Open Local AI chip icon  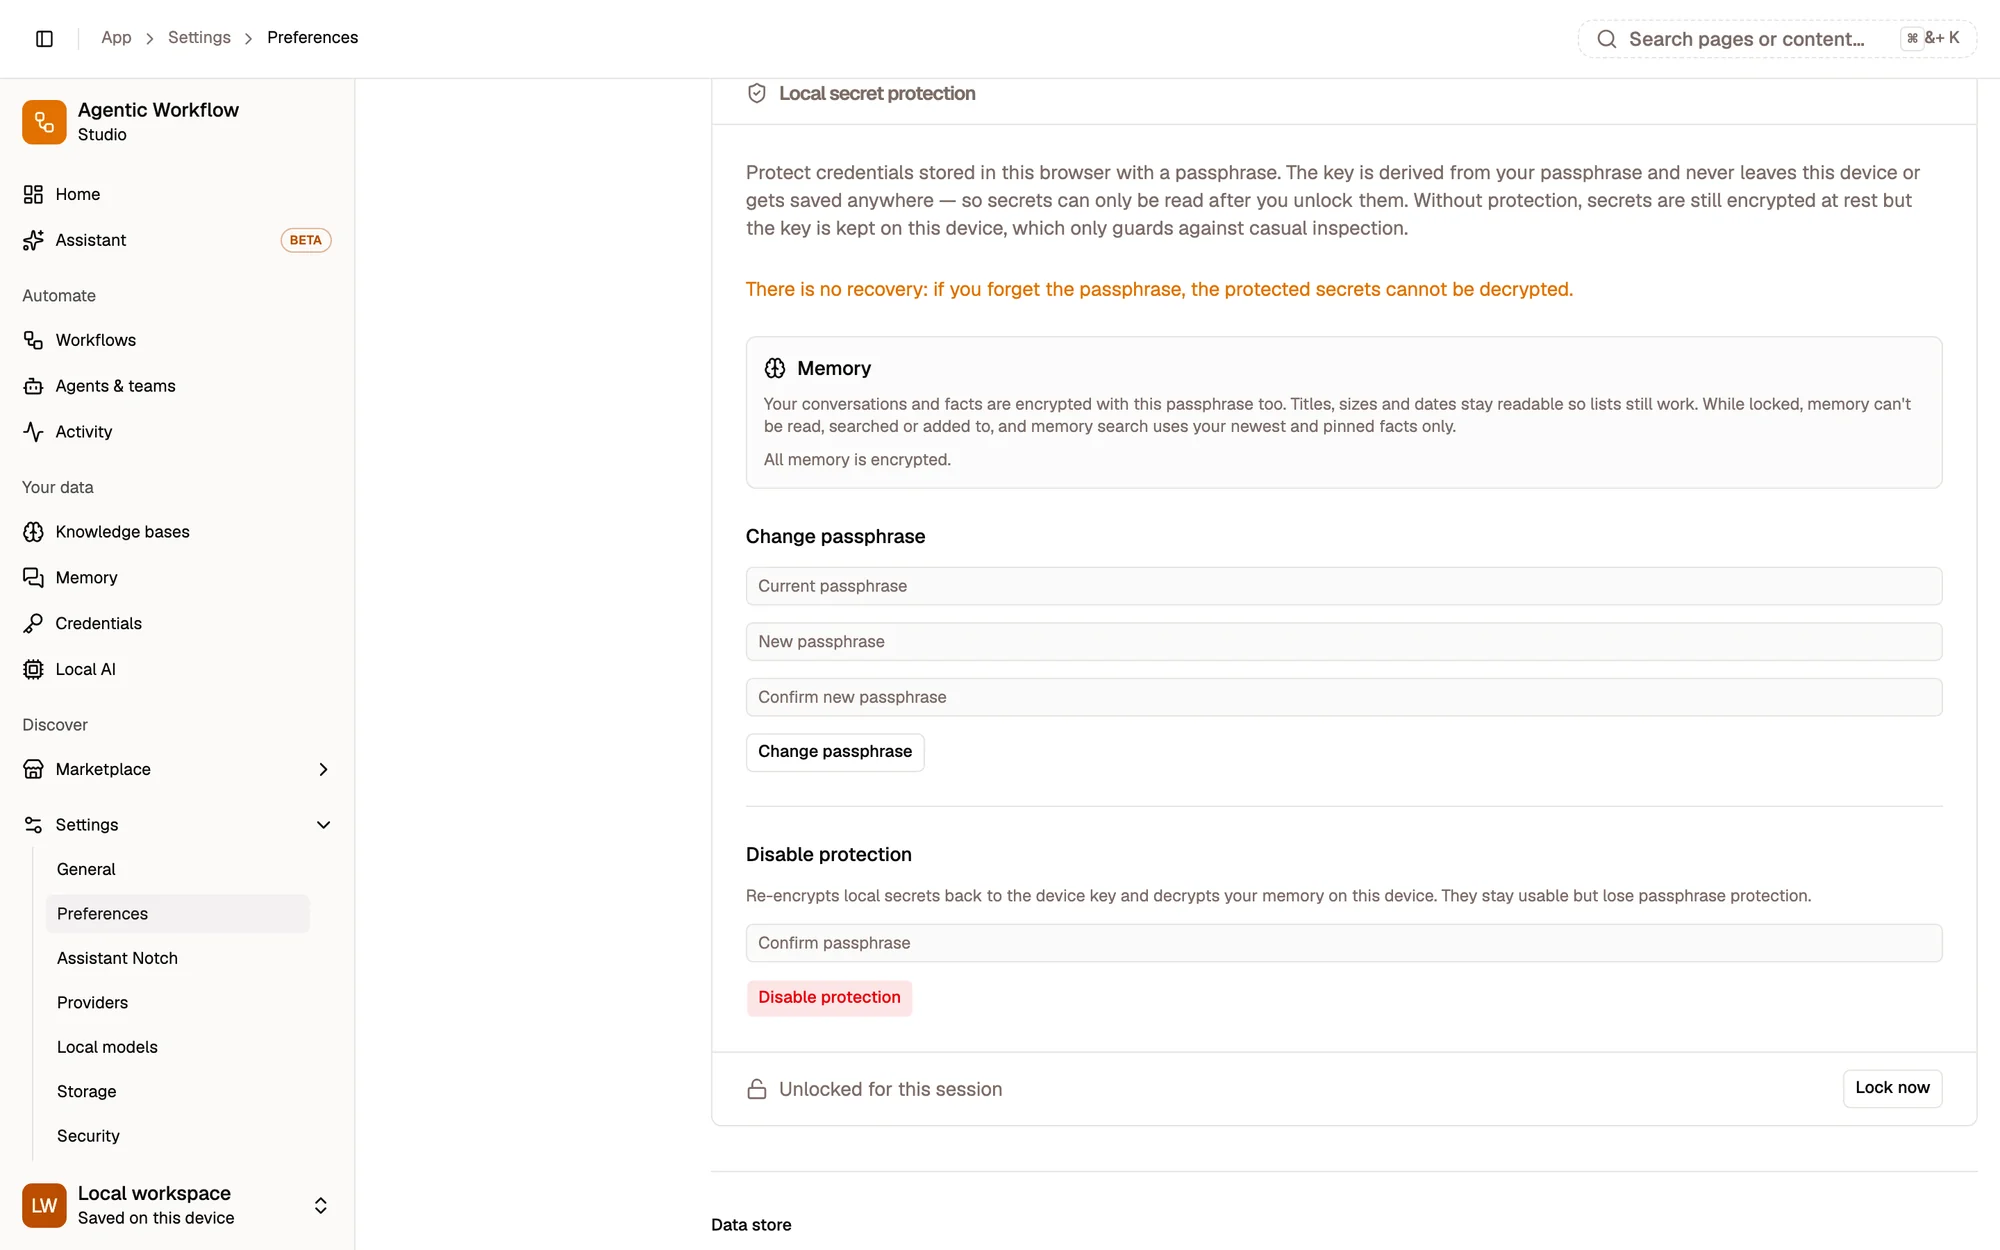[x=33, y=669]
